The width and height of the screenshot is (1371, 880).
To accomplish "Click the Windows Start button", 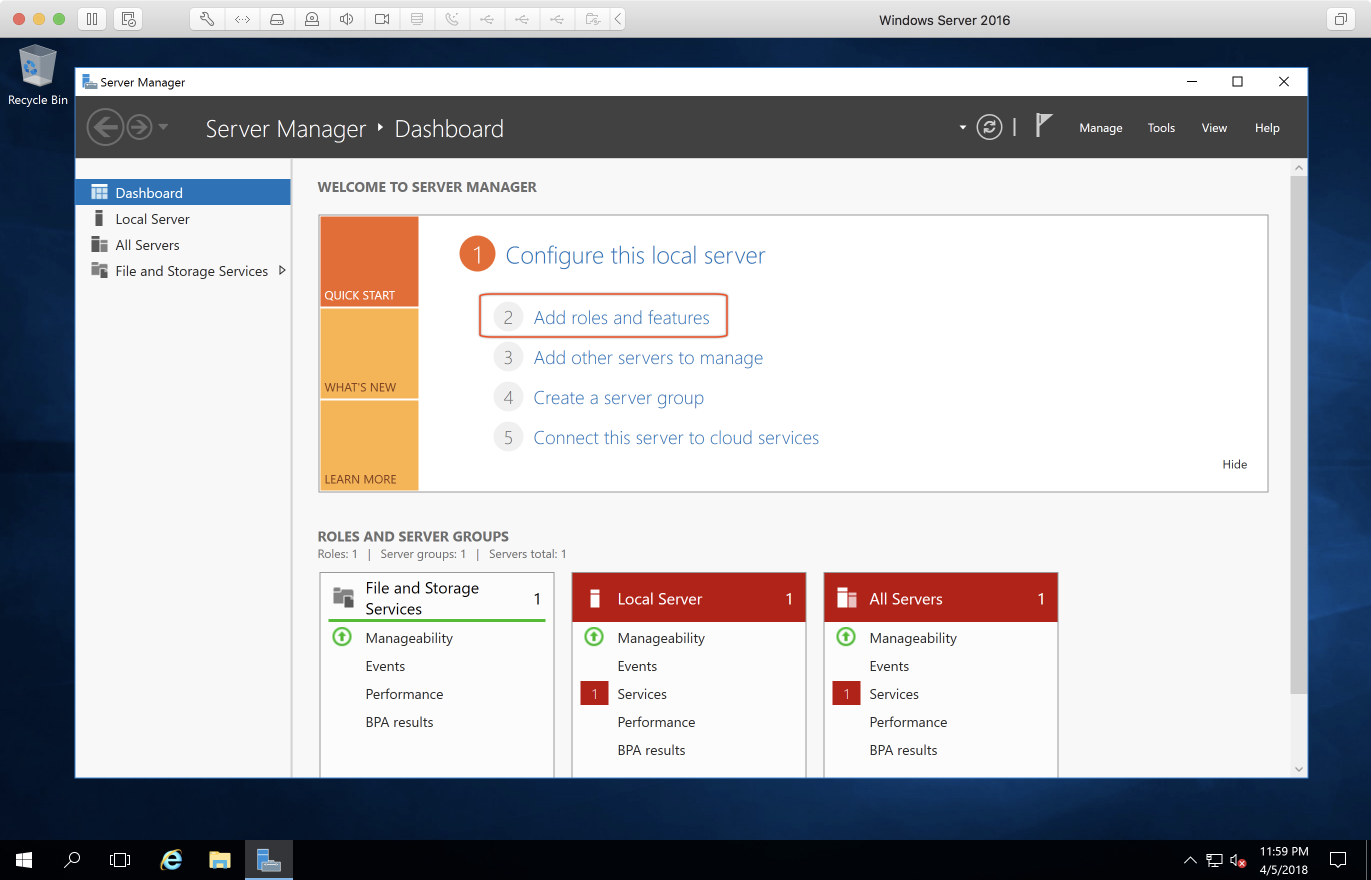I will pyautogui.click(x=24, y=859).
